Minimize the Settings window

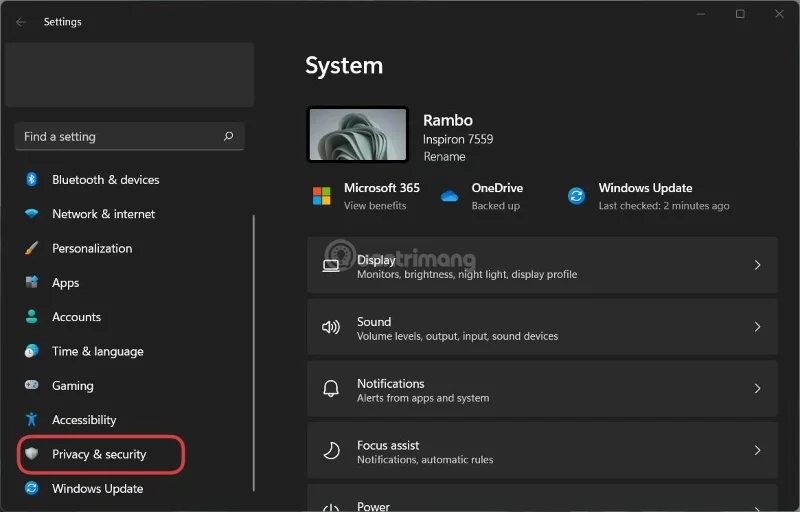coord(701,14)
